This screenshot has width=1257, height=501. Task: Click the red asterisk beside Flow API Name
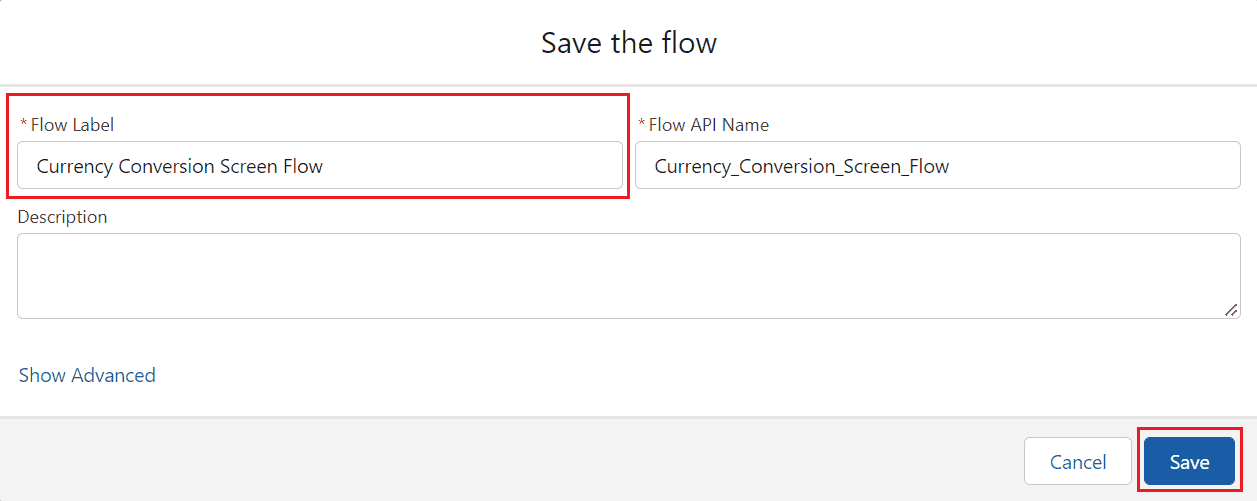coord(642,123)
